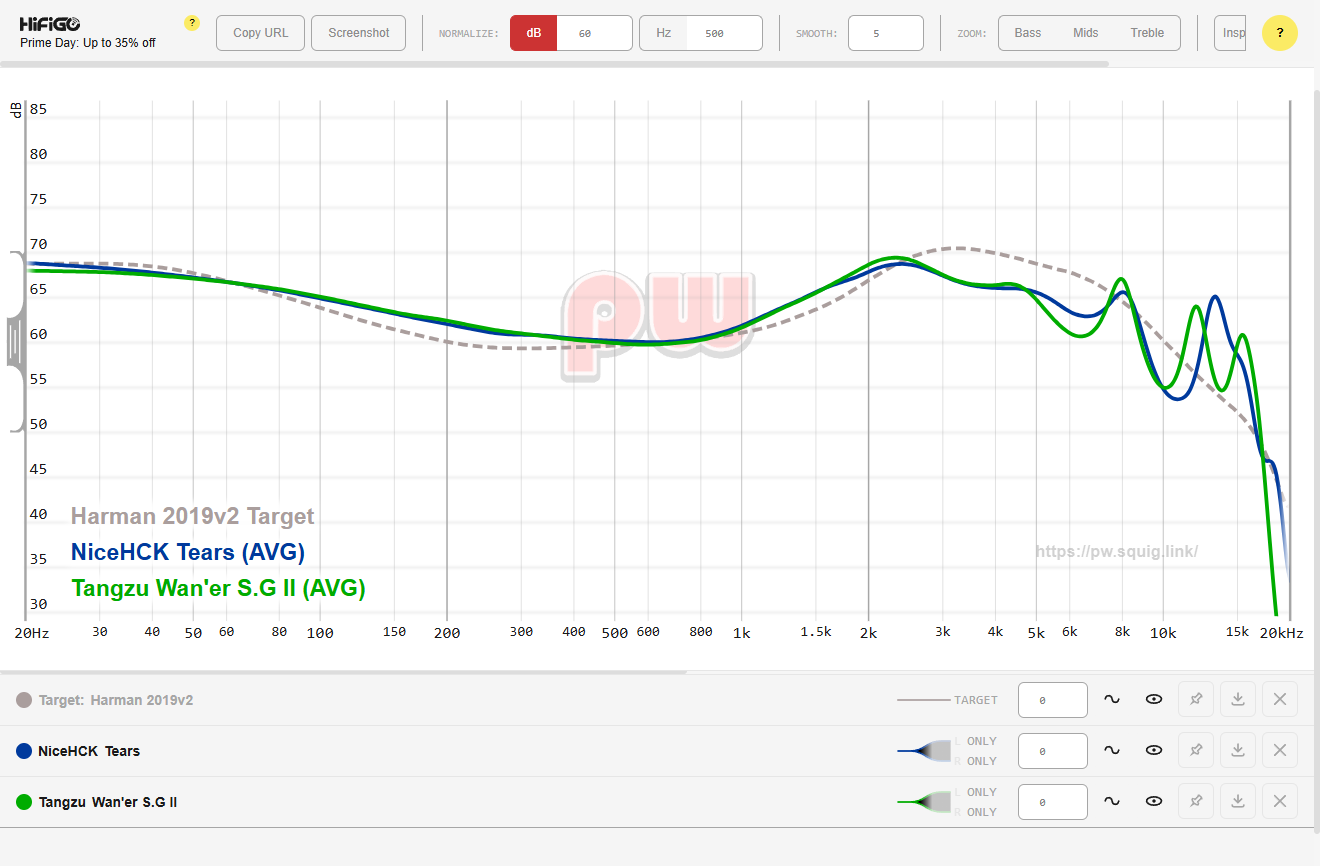
Task: Zoom graph to Bass range
Action: coord(1028,33)
